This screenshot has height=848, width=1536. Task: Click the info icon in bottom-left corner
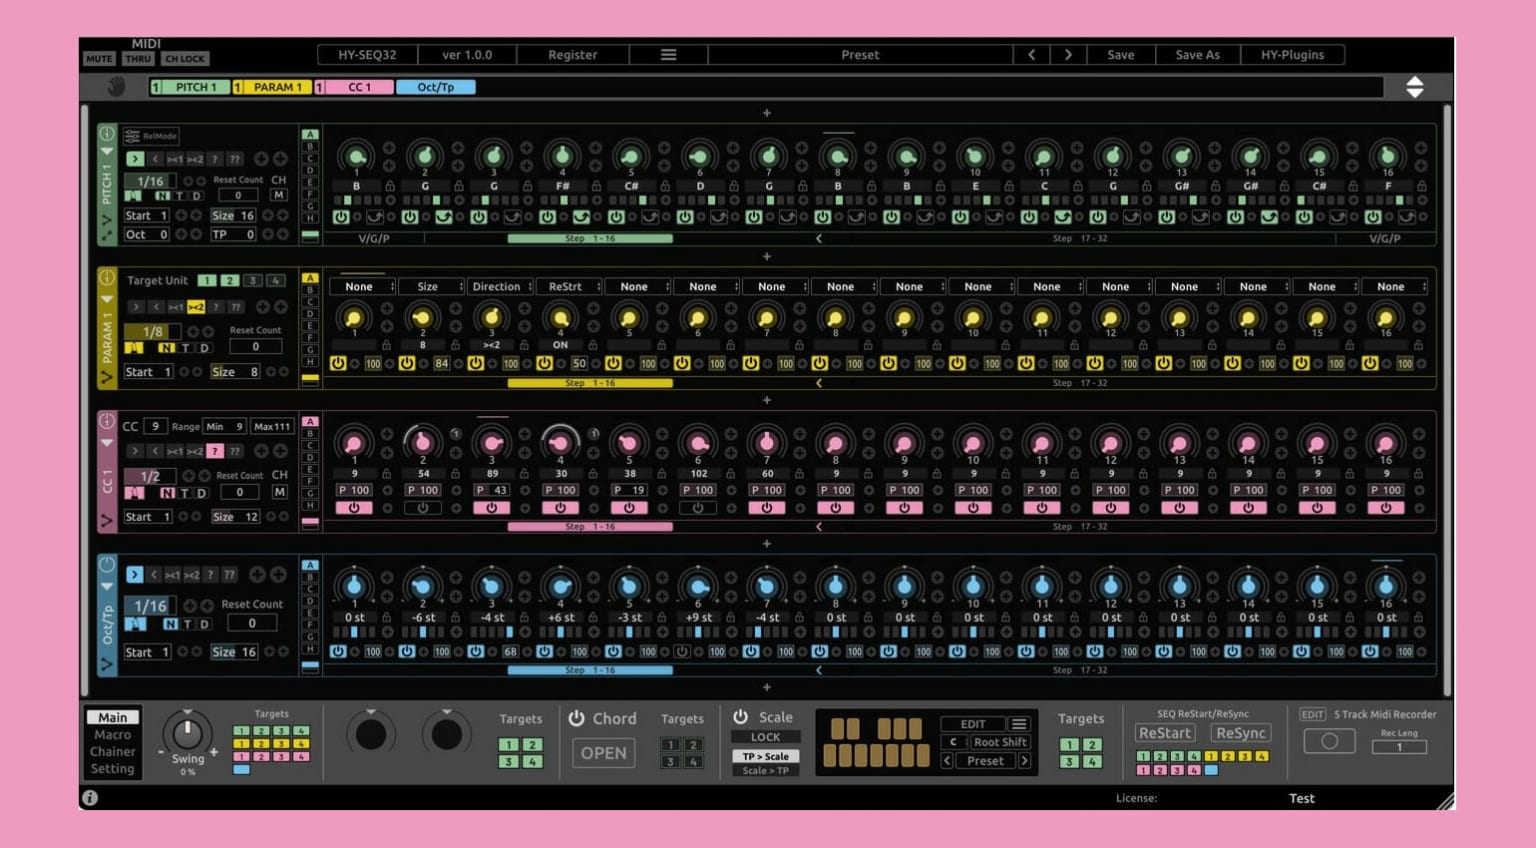pyautogui.click(x=90, y=797)
